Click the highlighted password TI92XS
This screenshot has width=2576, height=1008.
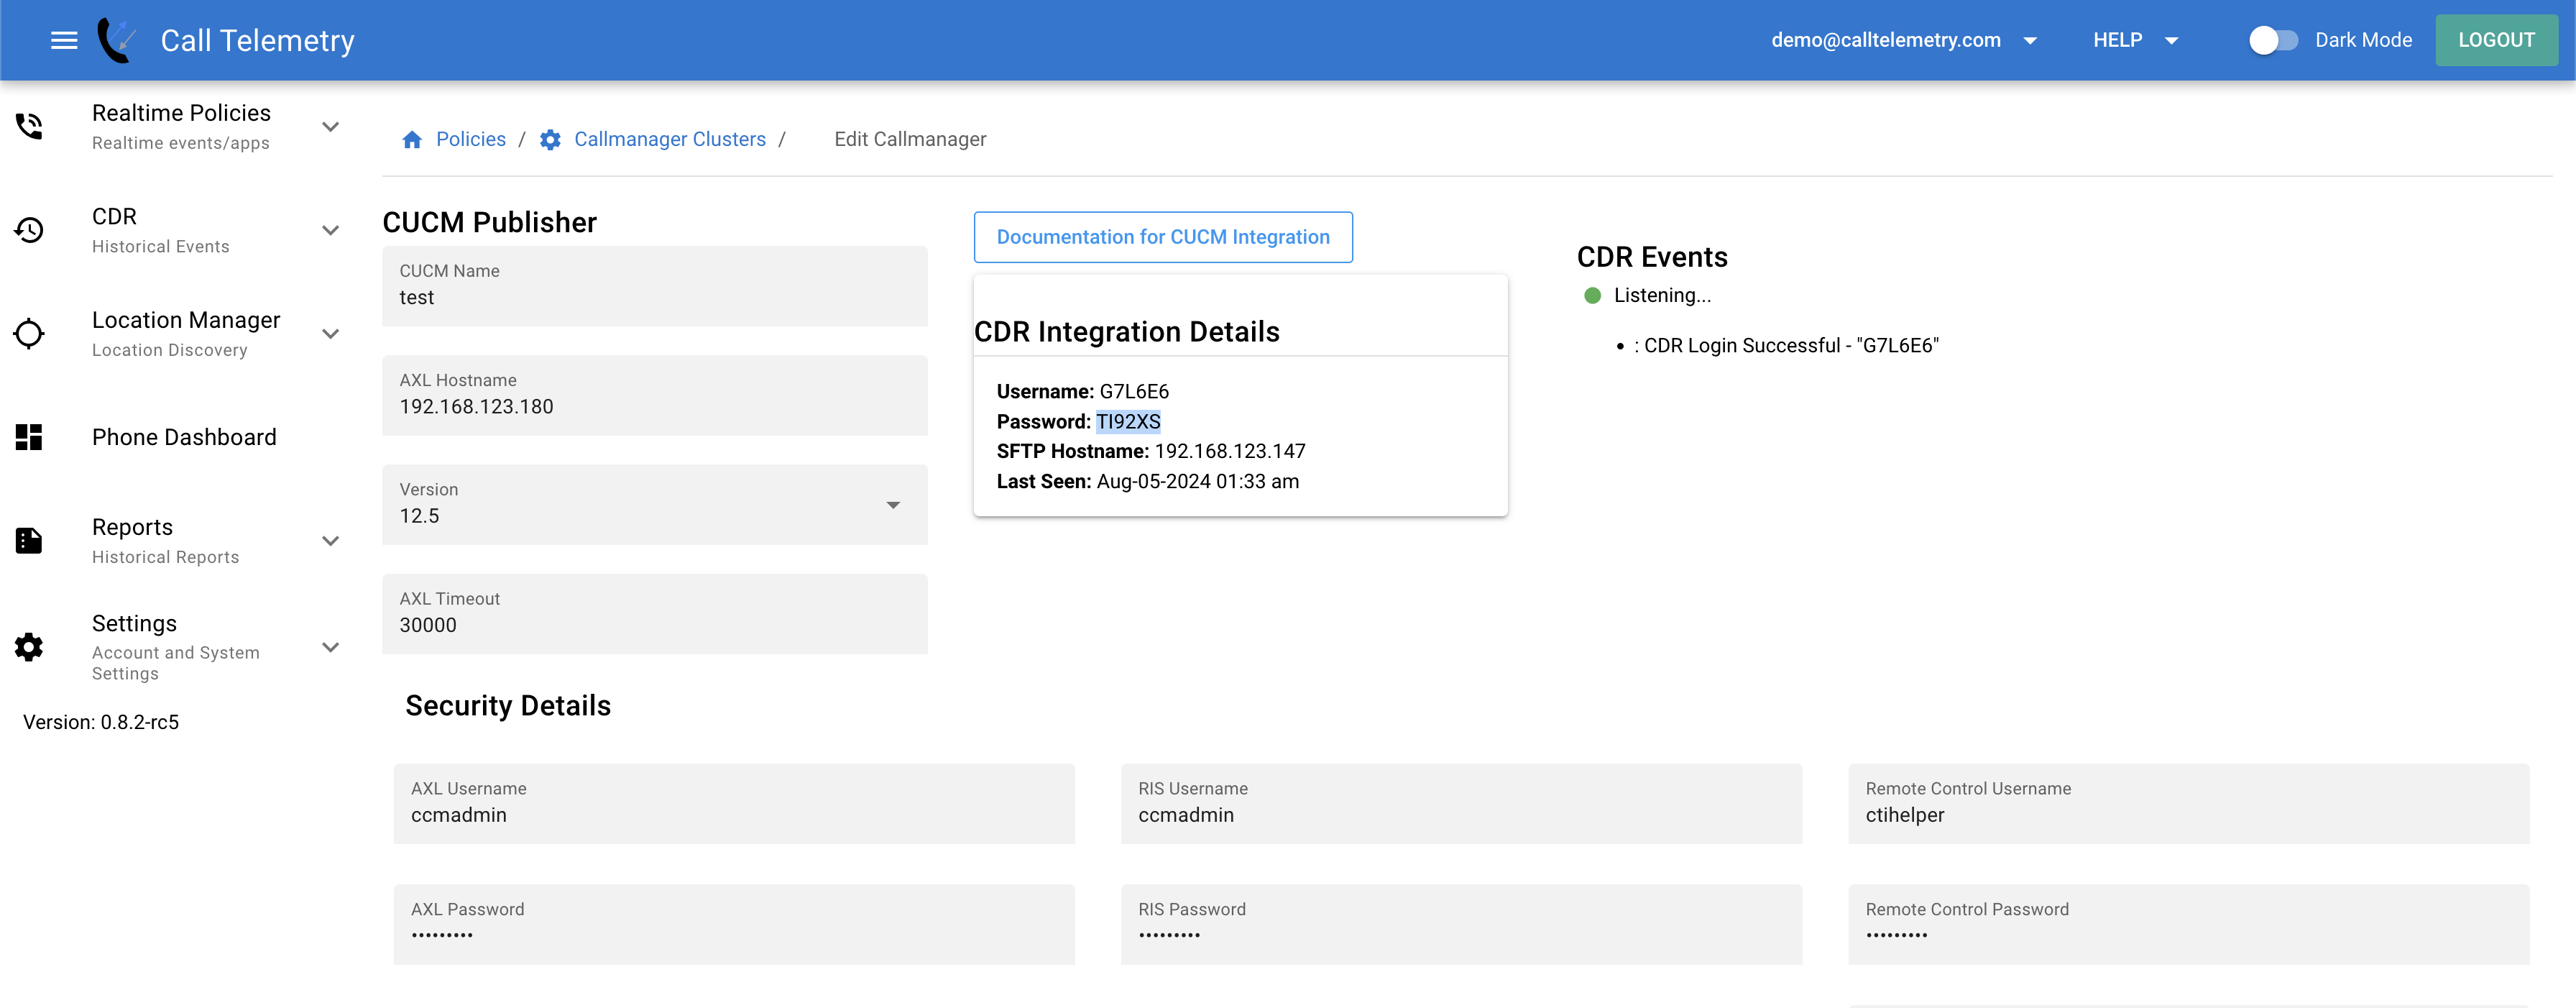1128,421
